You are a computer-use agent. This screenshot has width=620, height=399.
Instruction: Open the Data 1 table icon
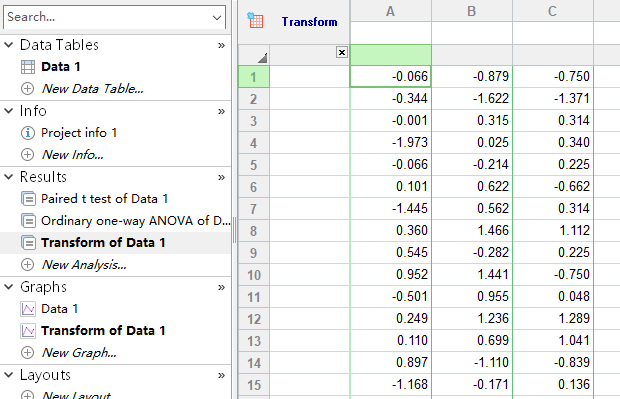pyautogui.click(x=28, y=67)
